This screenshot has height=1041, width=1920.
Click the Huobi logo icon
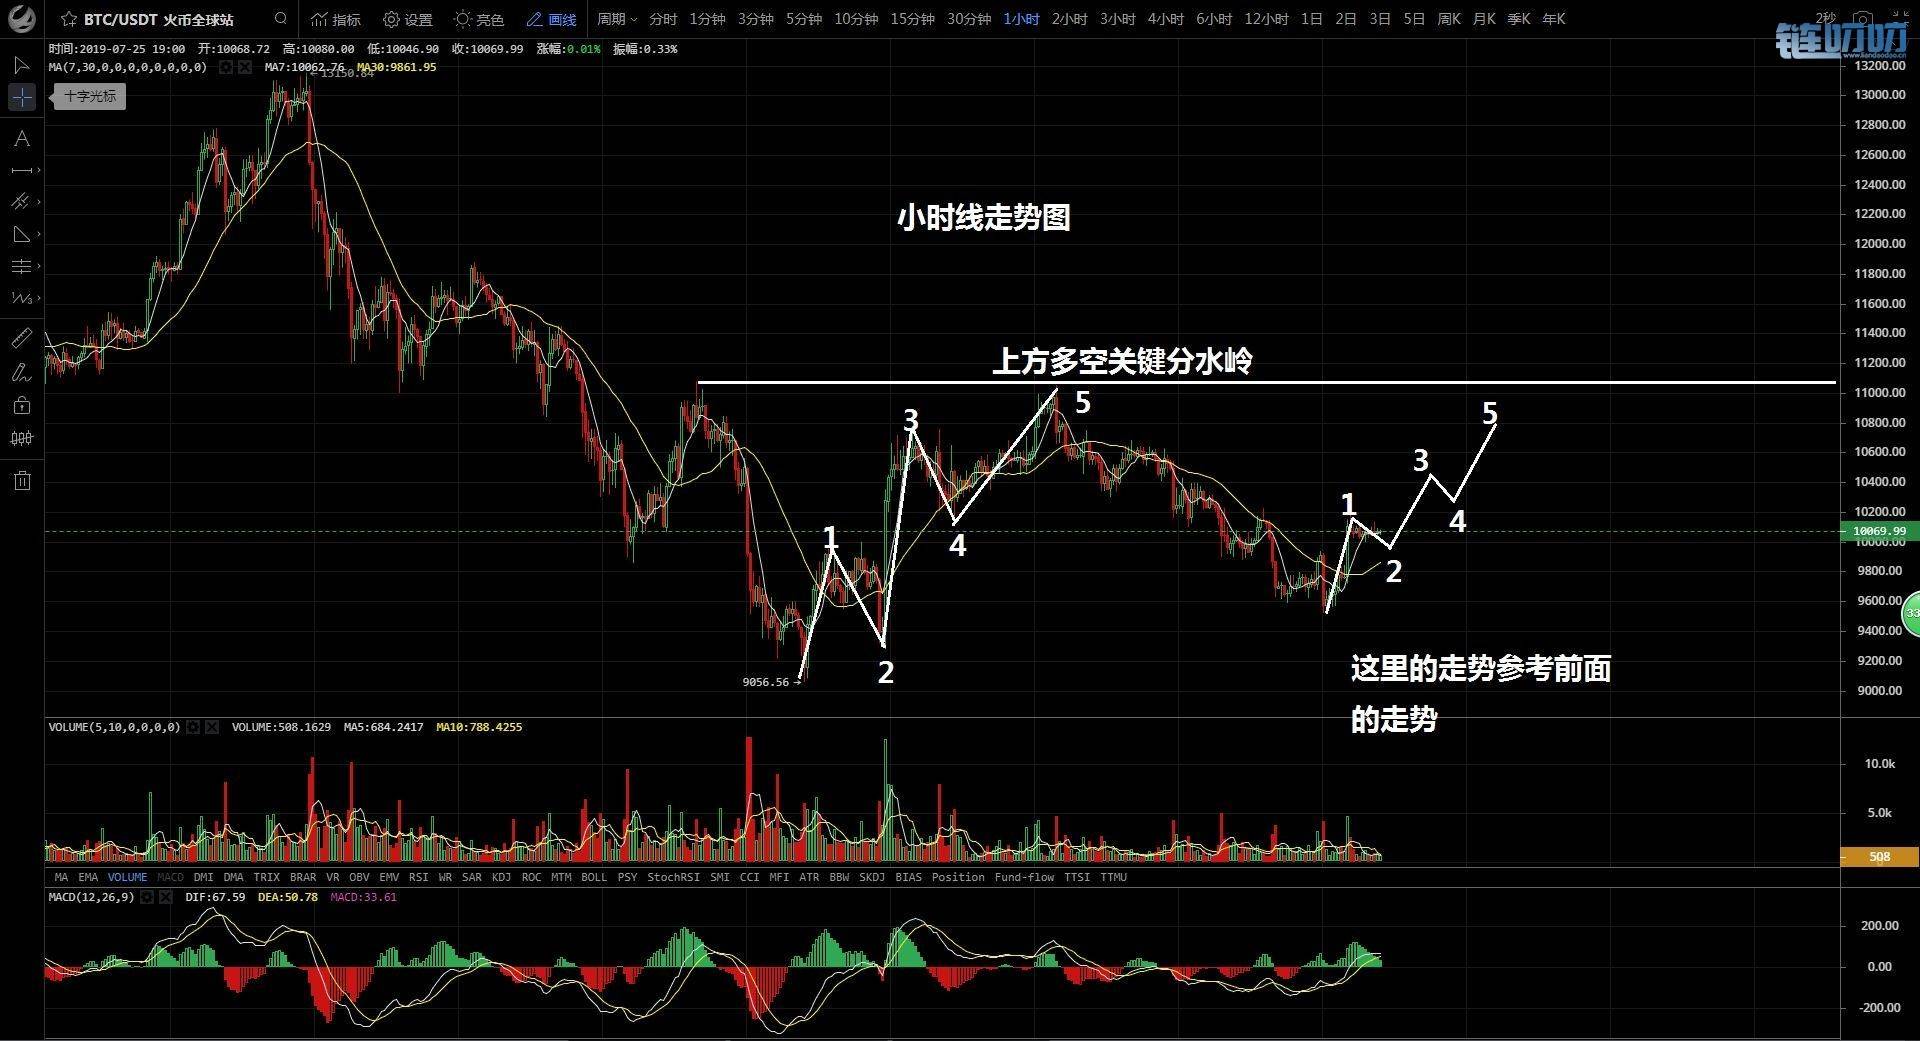coord(21,18)
